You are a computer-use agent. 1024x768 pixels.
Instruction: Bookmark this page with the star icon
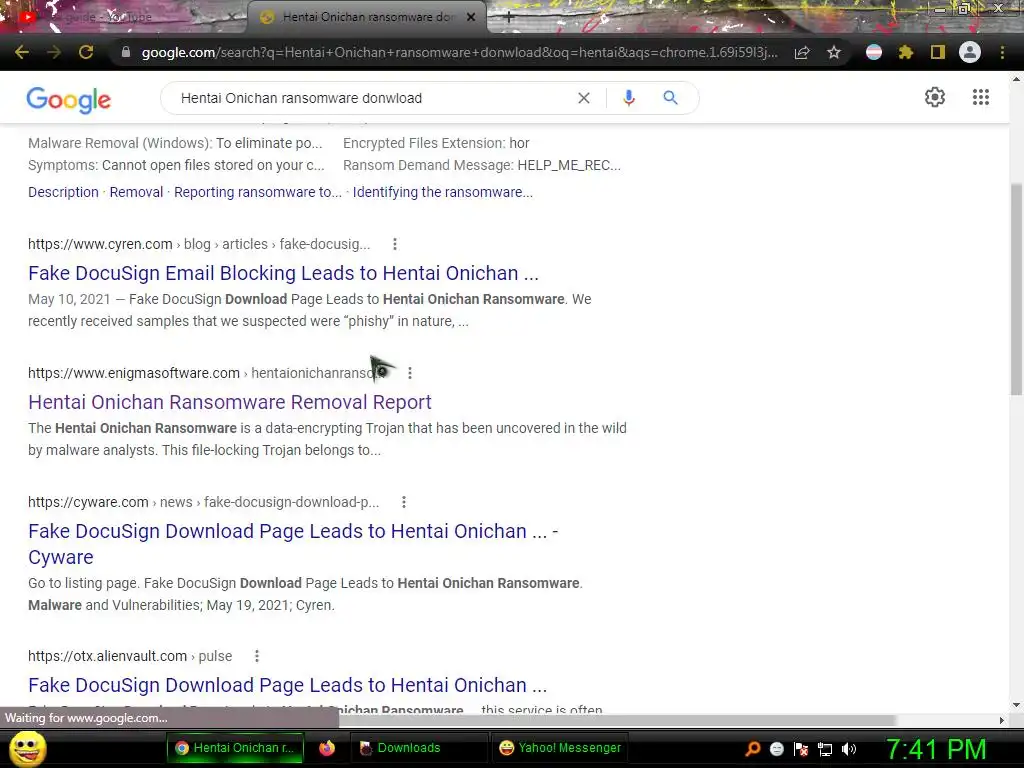point(834,52)
